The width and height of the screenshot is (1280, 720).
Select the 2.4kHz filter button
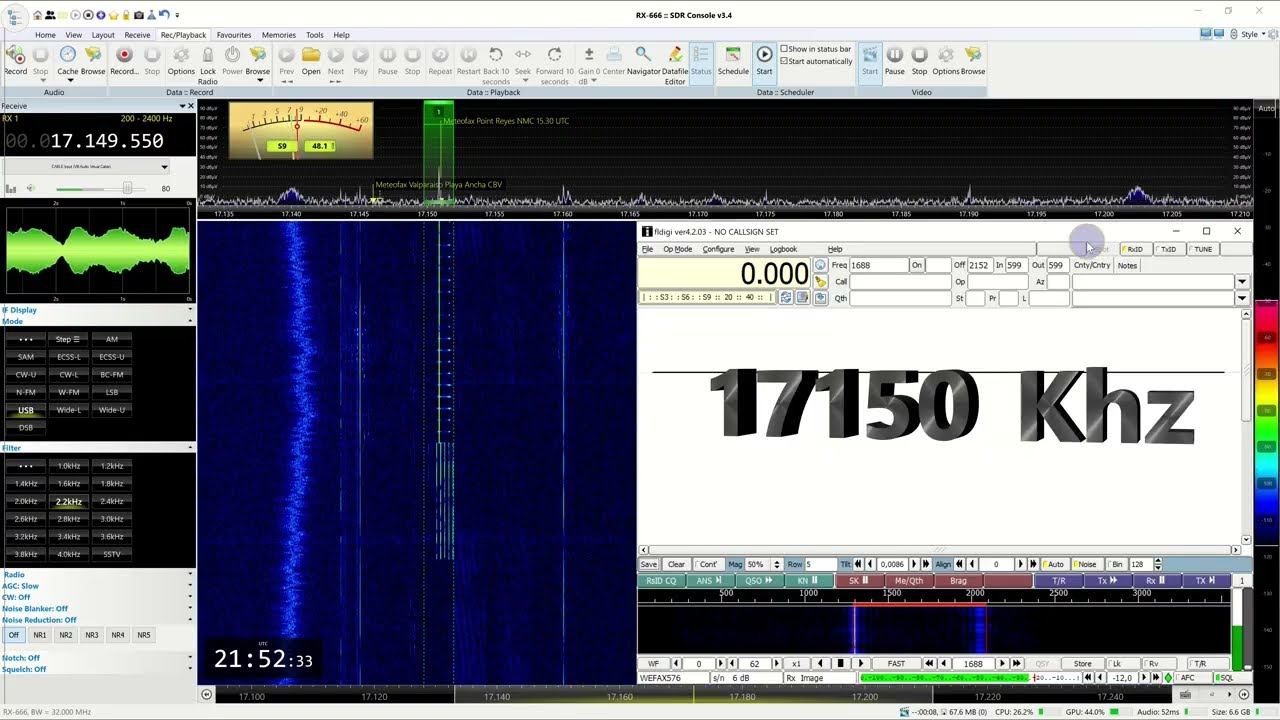112,501
